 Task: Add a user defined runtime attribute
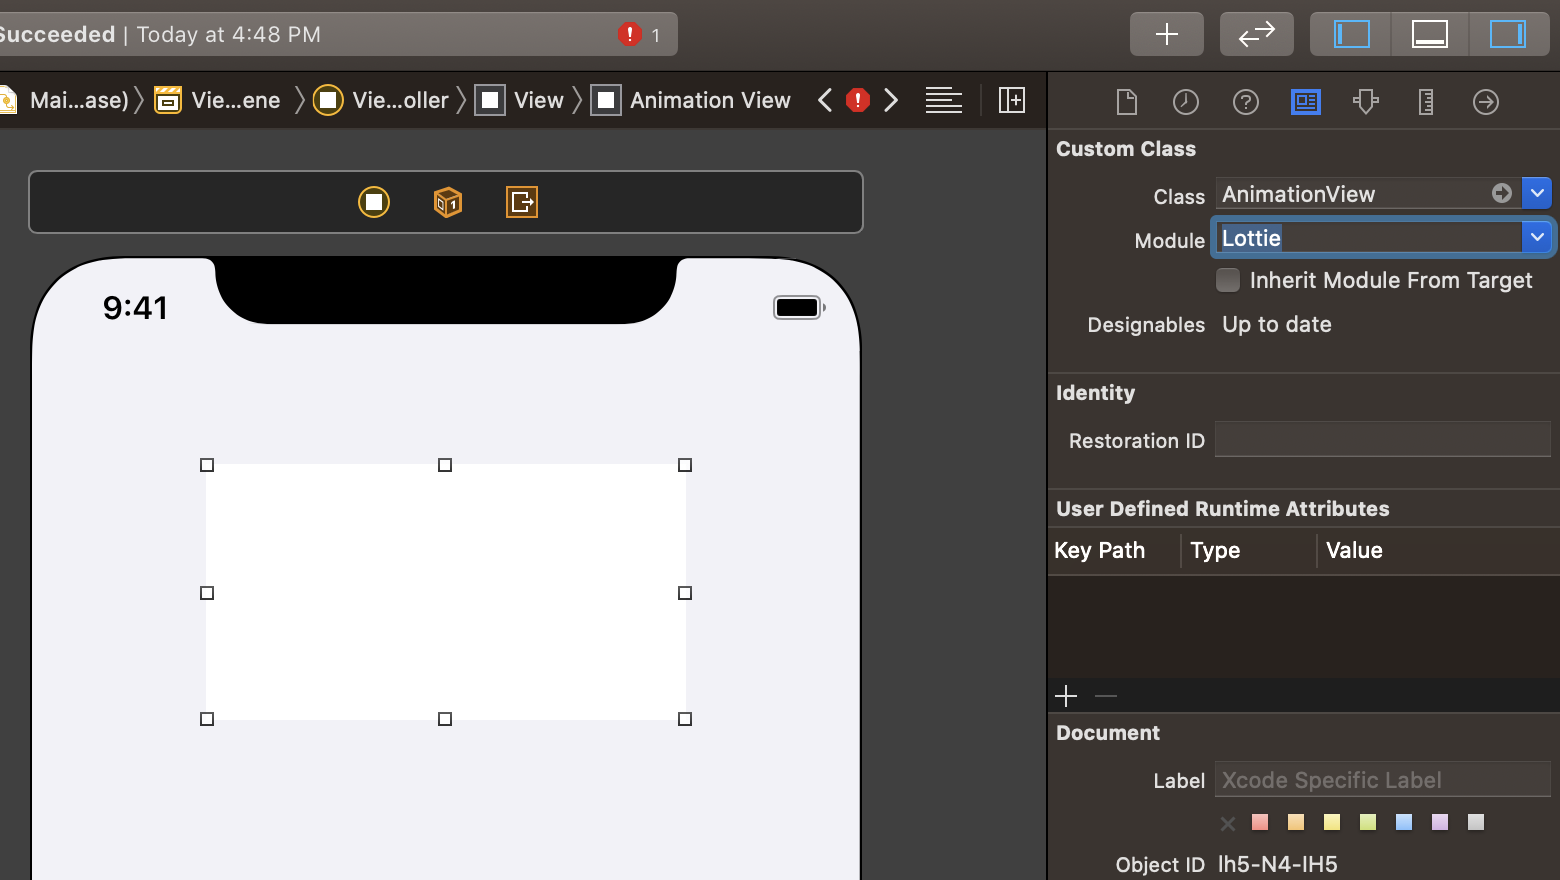[1066, 696]
